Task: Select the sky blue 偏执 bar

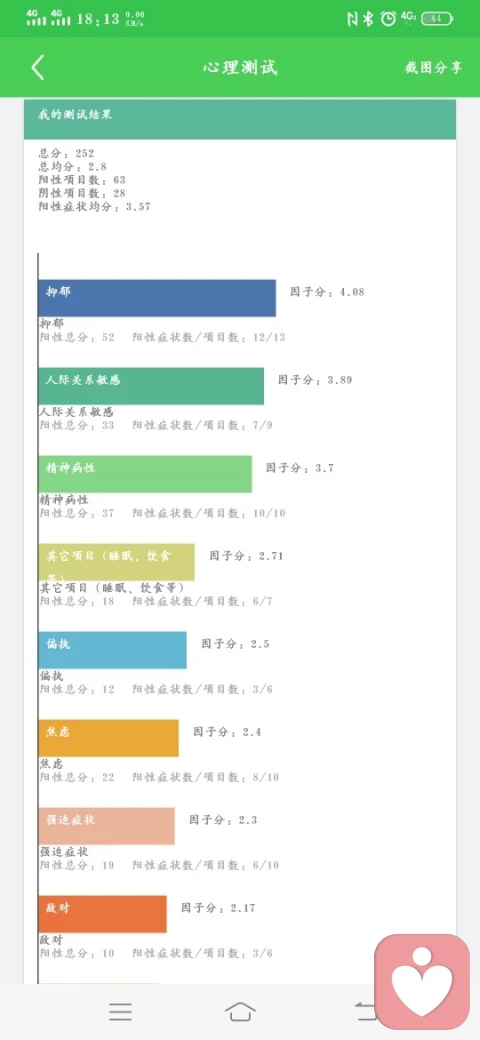Action: pos(112,650)
